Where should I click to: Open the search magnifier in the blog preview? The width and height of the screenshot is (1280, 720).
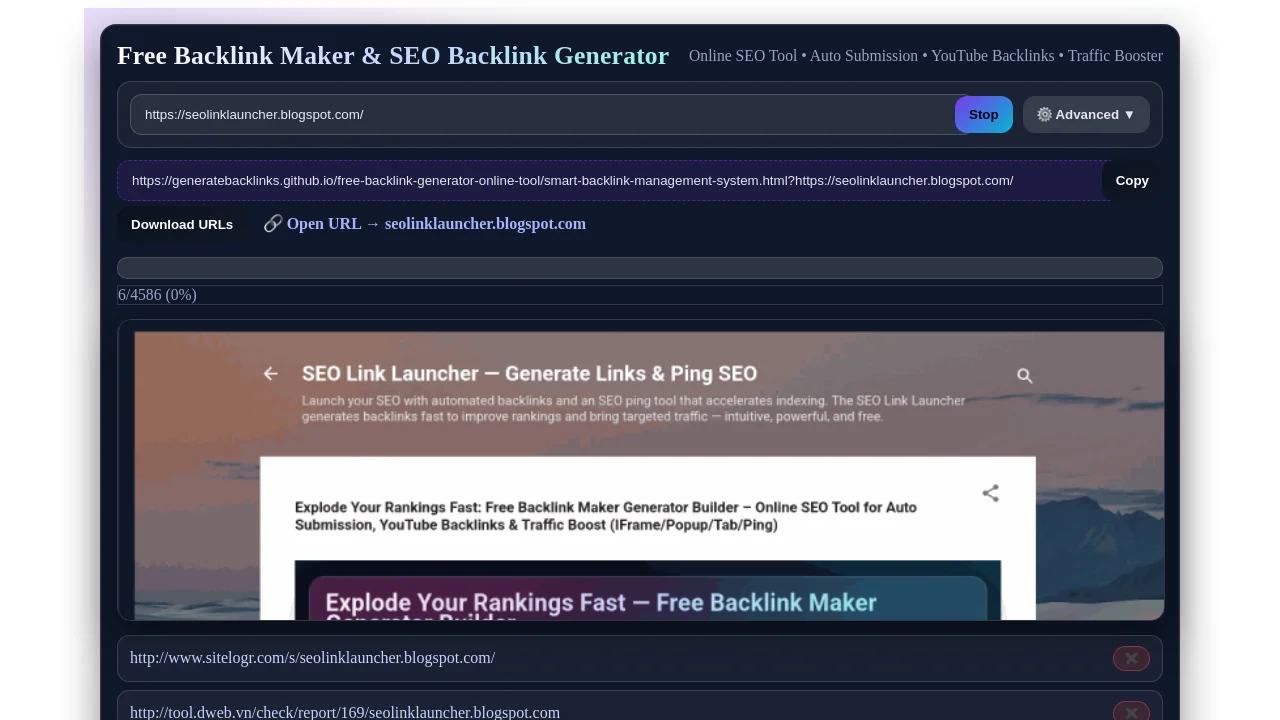1024,375
